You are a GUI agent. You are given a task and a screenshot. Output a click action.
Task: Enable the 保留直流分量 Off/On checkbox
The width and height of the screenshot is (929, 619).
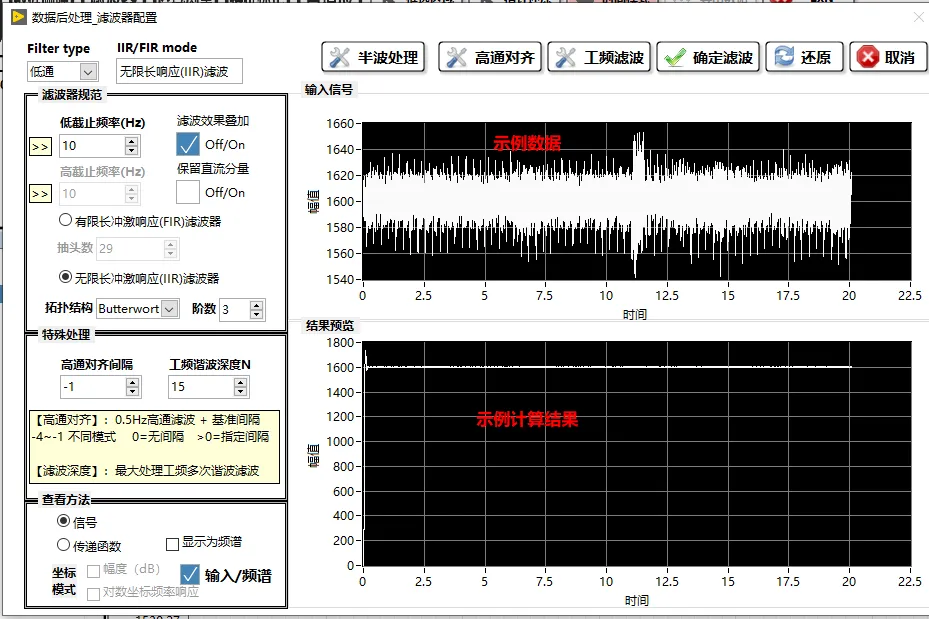point(188,192)
